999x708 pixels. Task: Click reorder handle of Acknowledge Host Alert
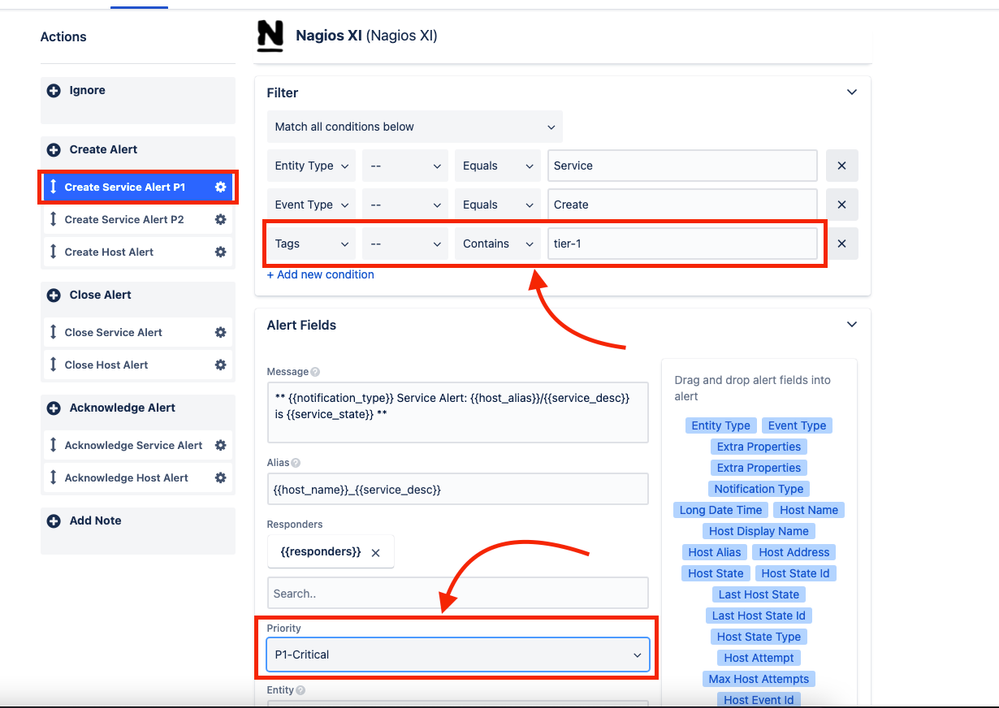pos(53,477)
